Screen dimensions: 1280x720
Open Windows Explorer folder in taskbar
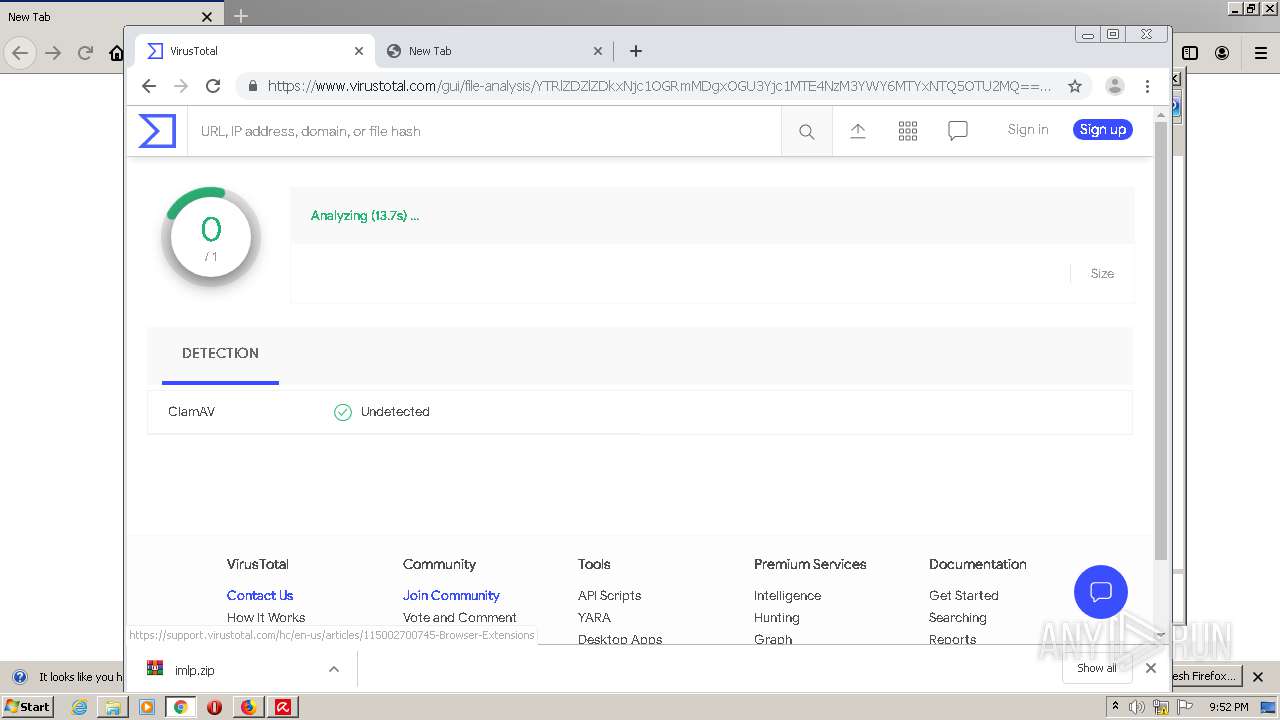[113, 707]
